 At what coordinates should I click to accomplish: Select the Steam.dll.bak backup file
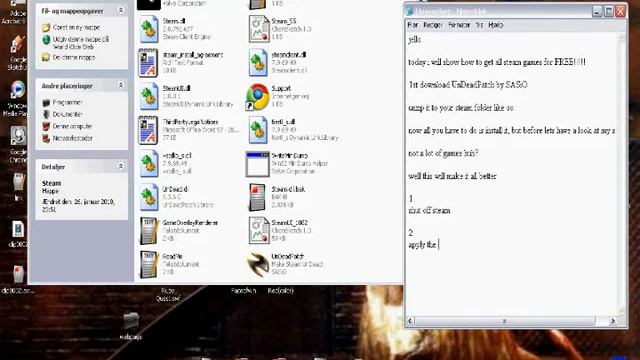coord(258,197)
